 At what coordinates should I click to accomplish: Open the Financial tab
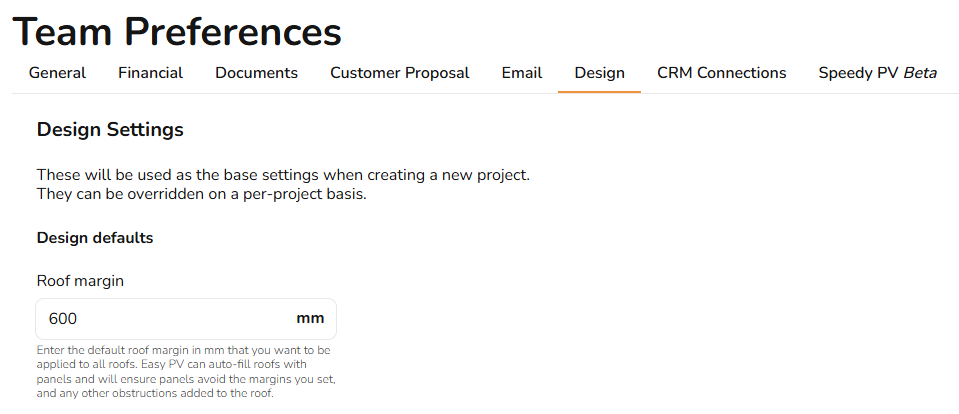click(x=150, y=73)
